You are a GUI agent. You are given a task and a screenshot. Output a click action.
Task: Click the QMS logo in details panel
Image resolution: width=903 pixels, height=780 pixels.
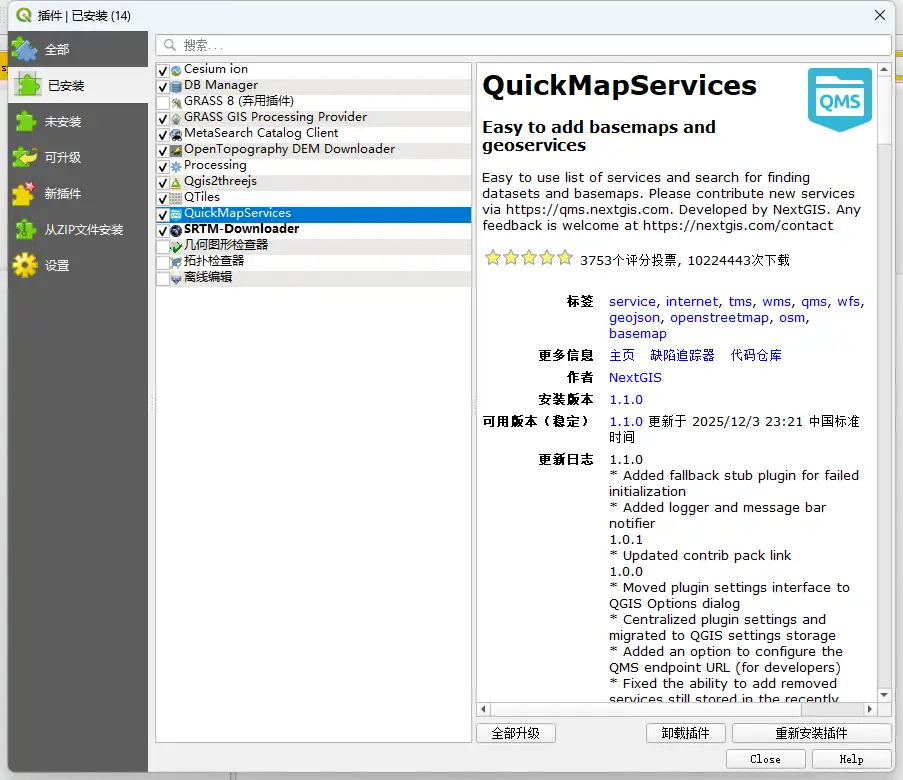click(839, 101)
